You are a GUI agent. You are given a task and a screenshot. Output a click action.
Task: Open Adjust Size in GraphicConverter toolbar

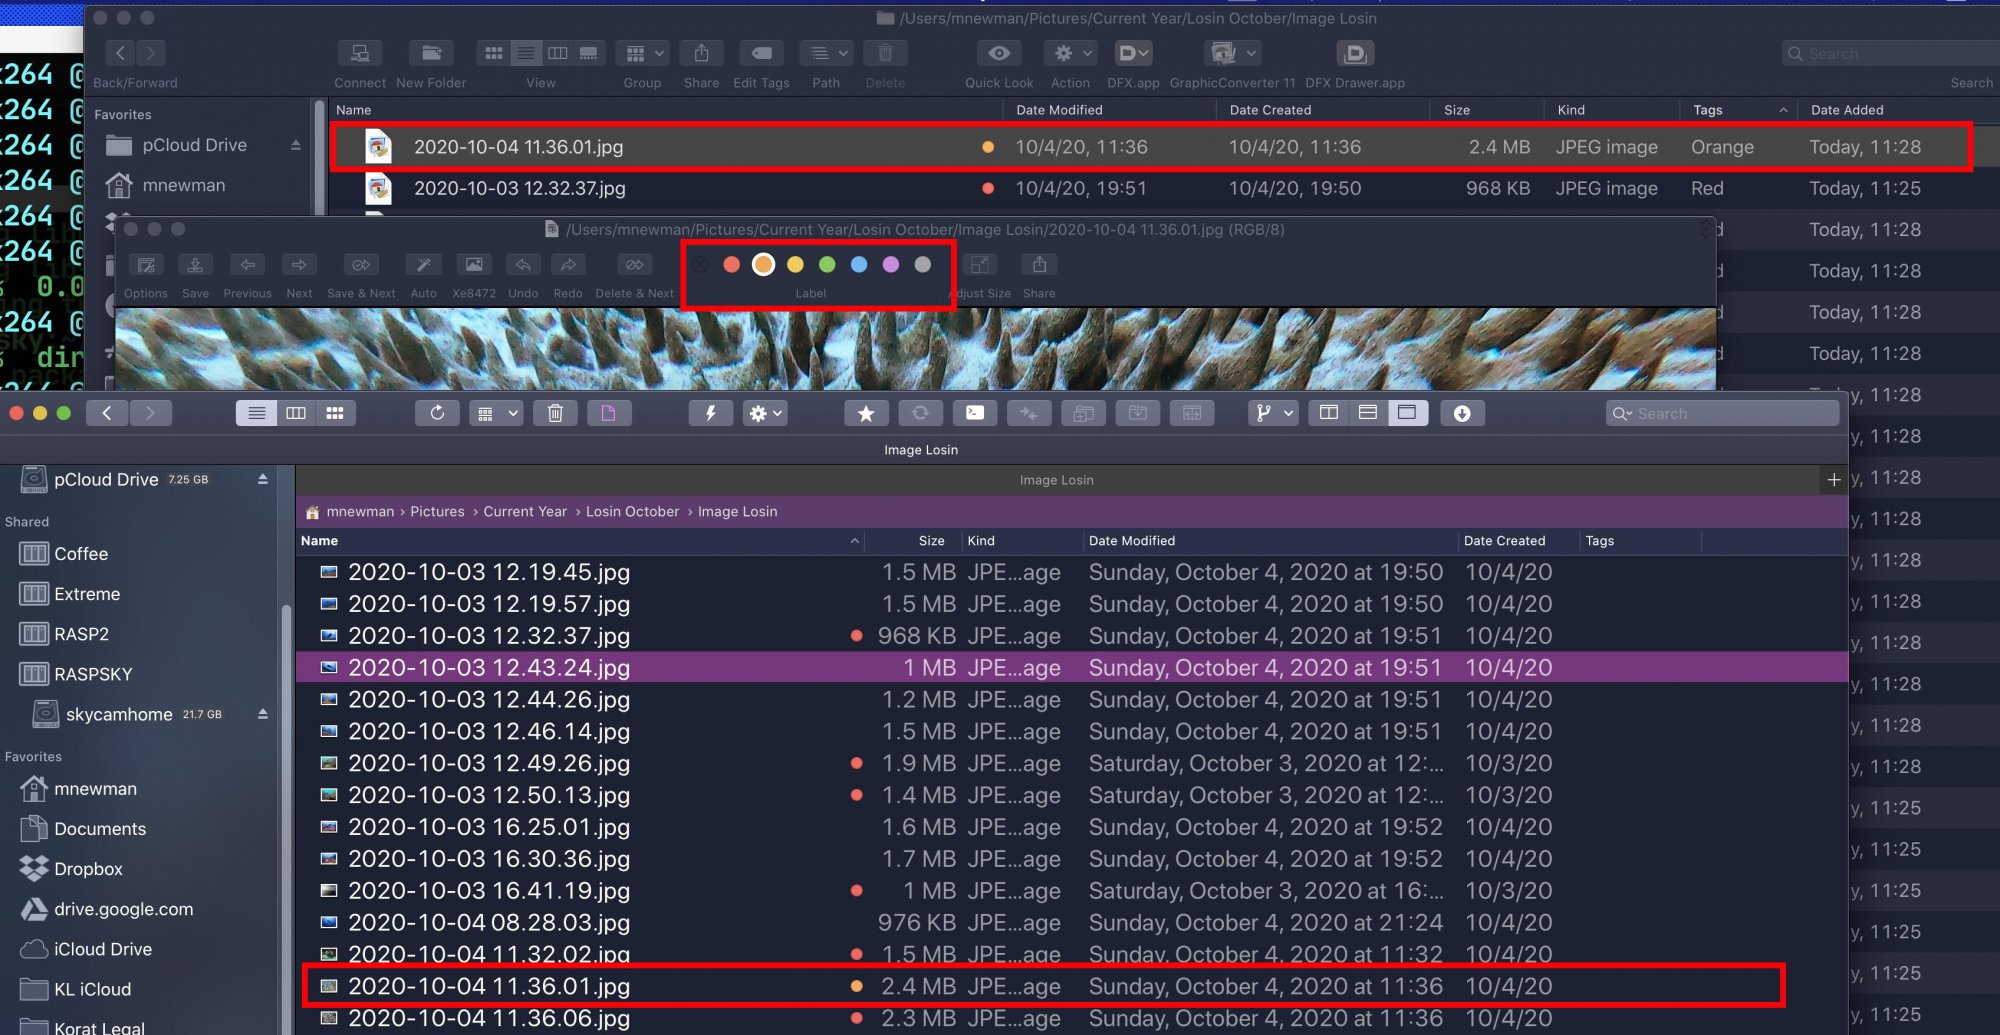click(x=979, y=265)
